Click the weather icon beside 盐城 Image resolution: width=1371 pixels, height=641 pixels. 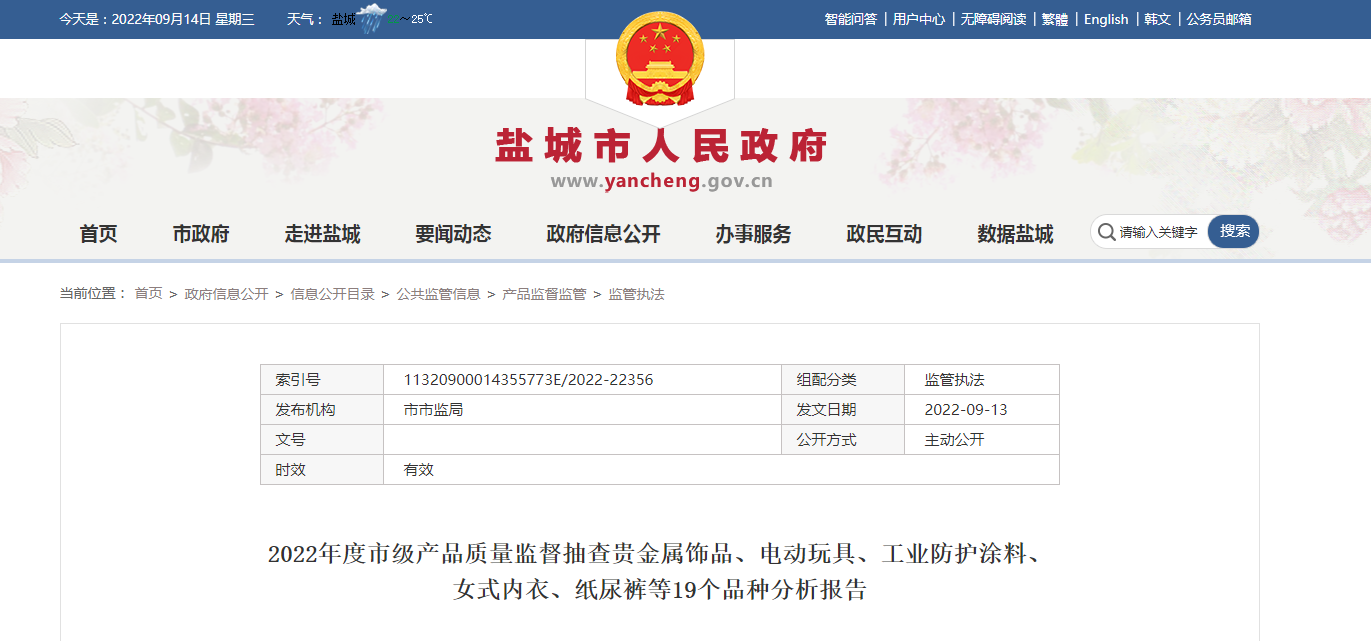coord(373,18)
